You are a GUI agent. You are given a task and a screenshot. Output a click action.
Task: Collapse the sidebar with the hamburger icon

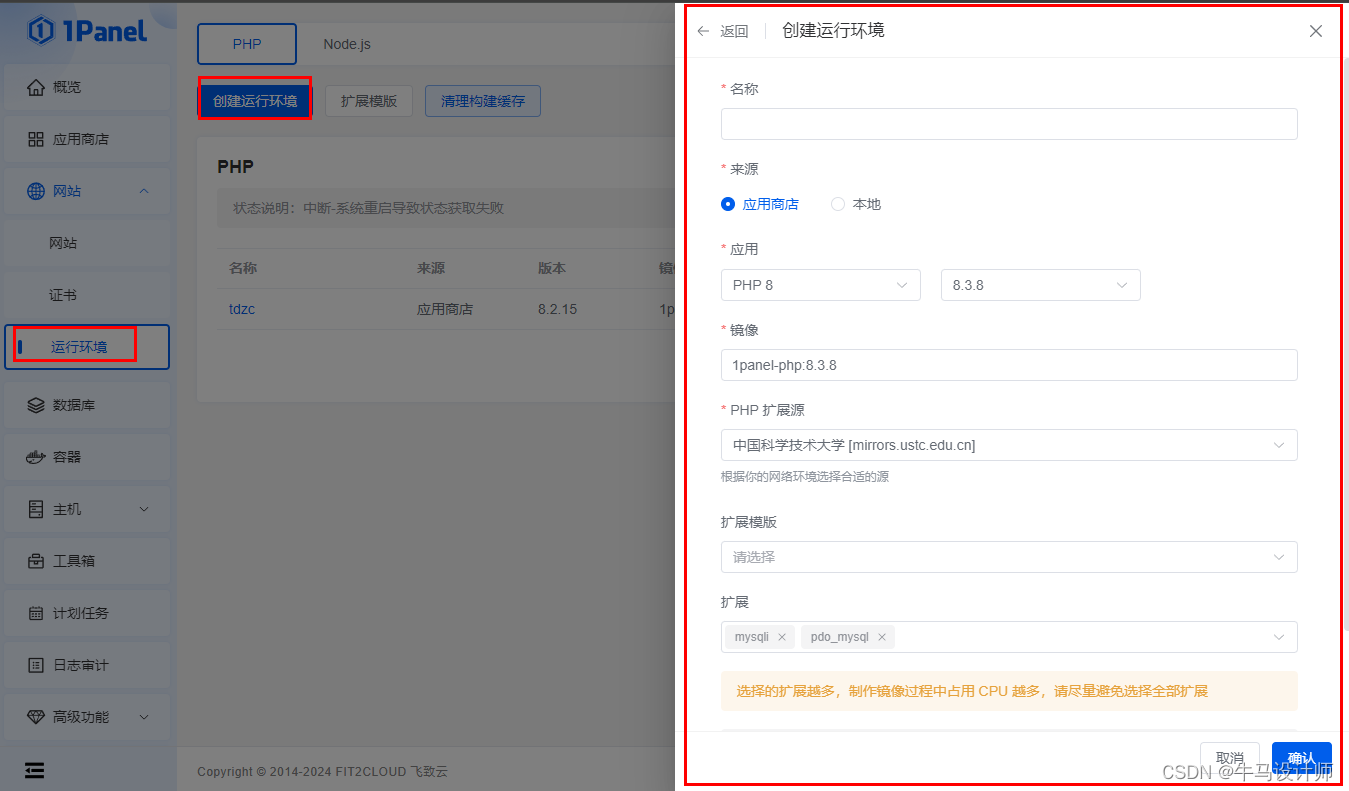pos(35,770)
